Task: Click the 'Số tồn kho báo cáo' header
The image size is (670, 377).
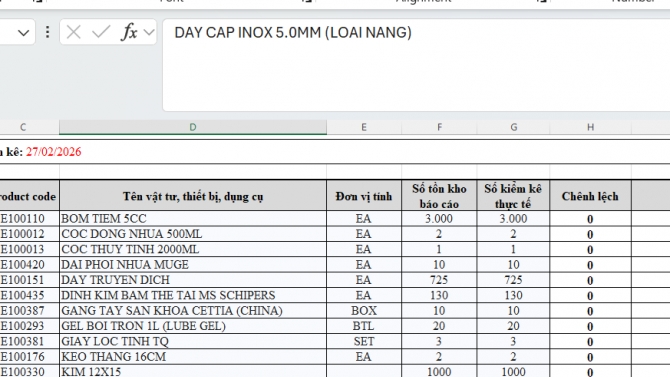Action: tap(439, 196)
